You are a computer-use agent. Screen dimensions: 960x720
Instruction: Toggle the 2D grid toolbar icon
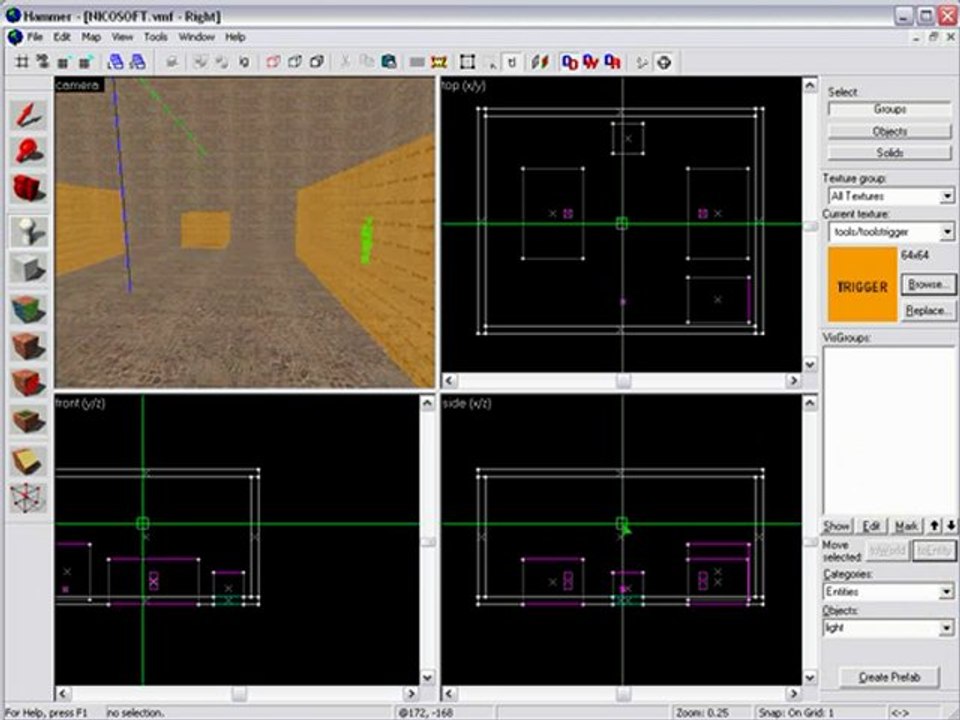point(21,62)
